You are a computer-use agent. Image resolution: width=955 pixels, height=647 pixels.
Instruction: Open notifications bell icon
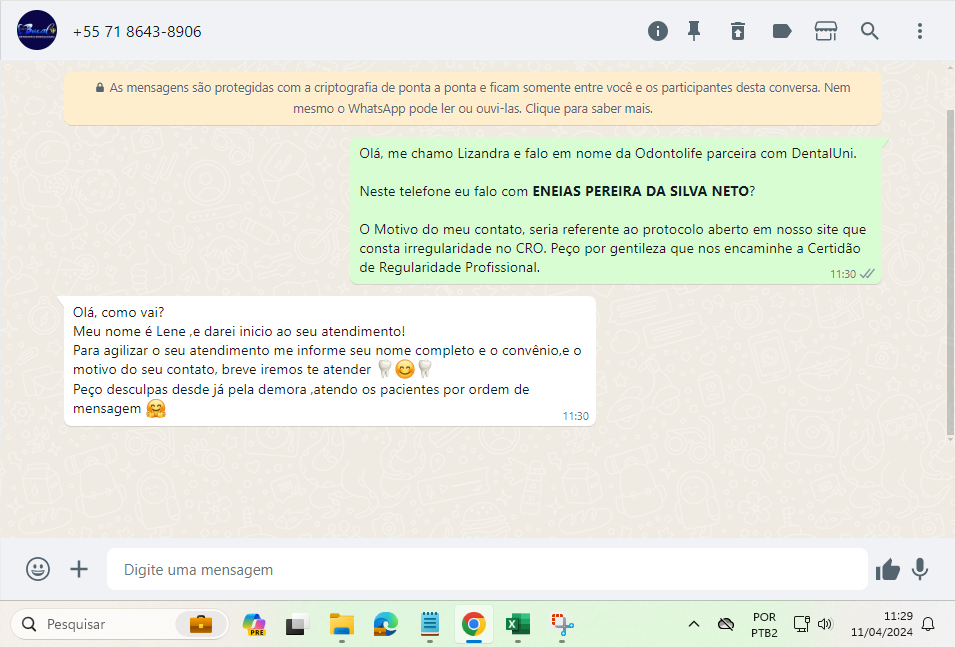click(928, 624)
